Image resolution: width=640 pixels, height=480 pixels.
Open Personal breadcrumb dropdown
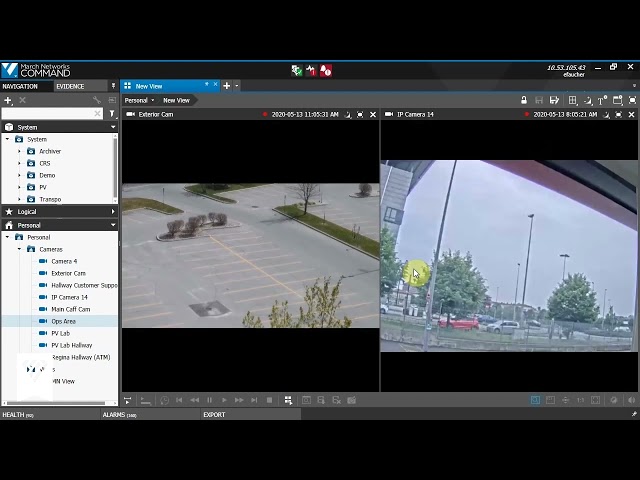coord(153,100)
